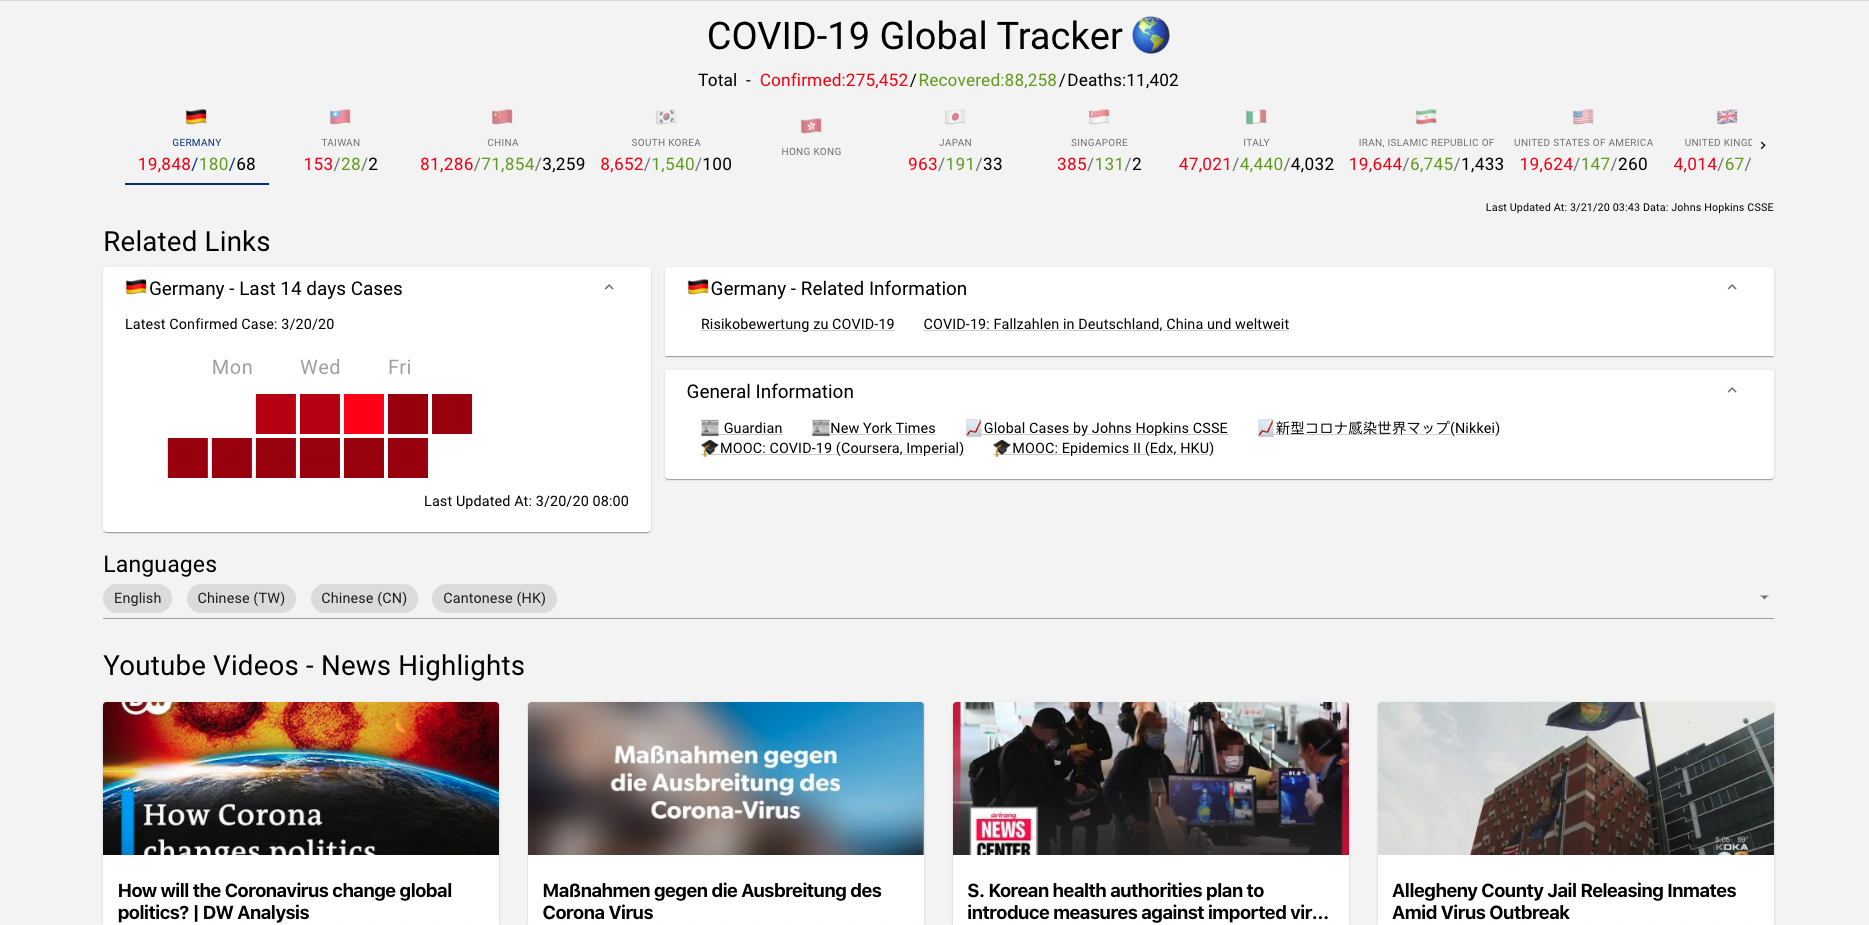1869x925 pixels.
Task: Collapse the Germany Related Information panel
Action: click(1732, 288)
